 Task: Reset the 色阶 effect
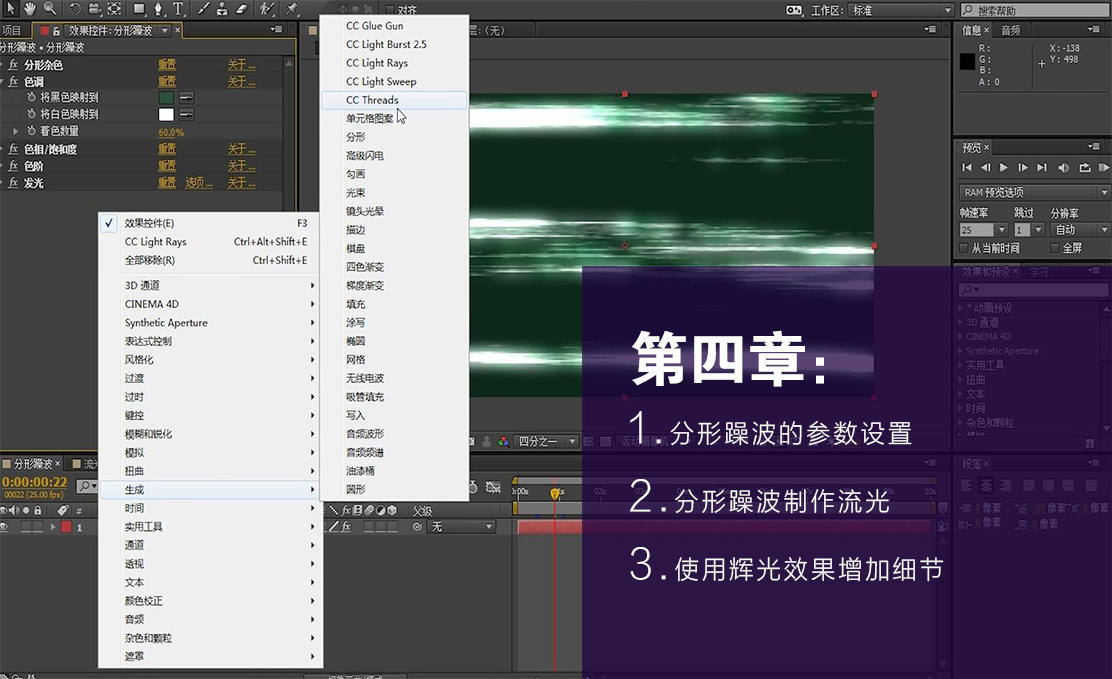coord(167,166)
